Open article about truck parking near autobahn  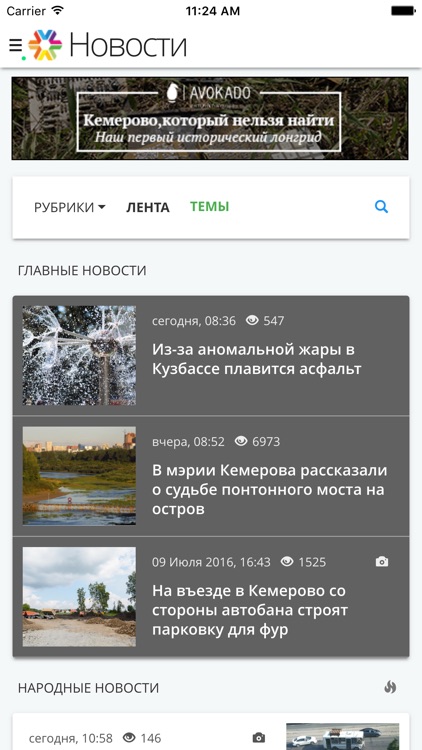point(211,596)
